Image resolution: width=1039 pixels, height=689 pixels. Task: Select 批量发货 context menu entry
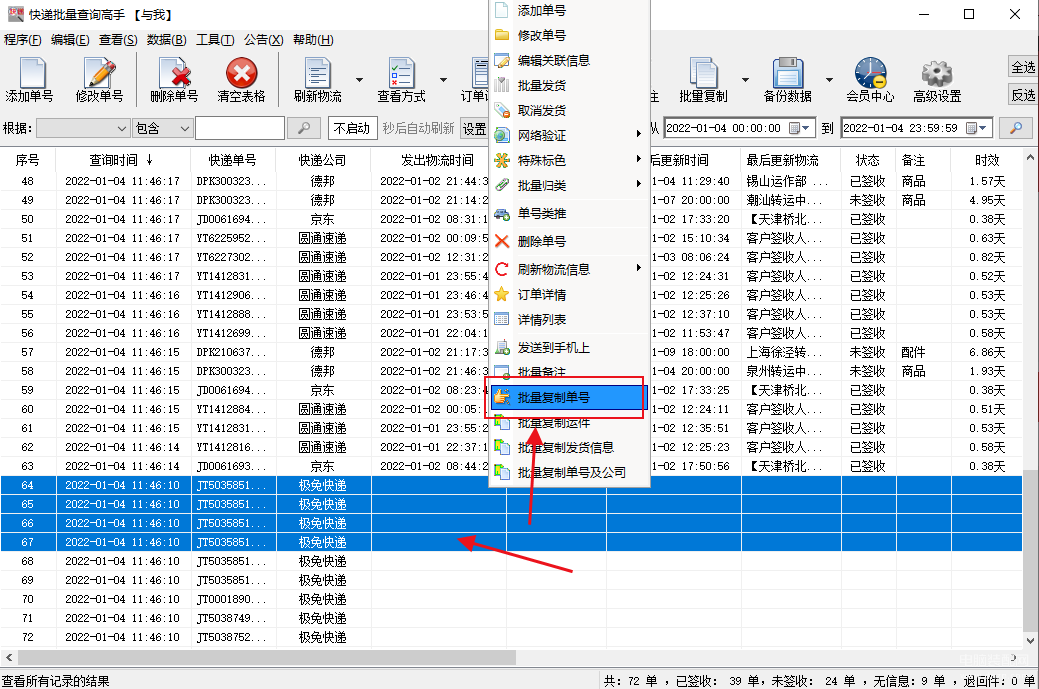click(x=570, y=85)
